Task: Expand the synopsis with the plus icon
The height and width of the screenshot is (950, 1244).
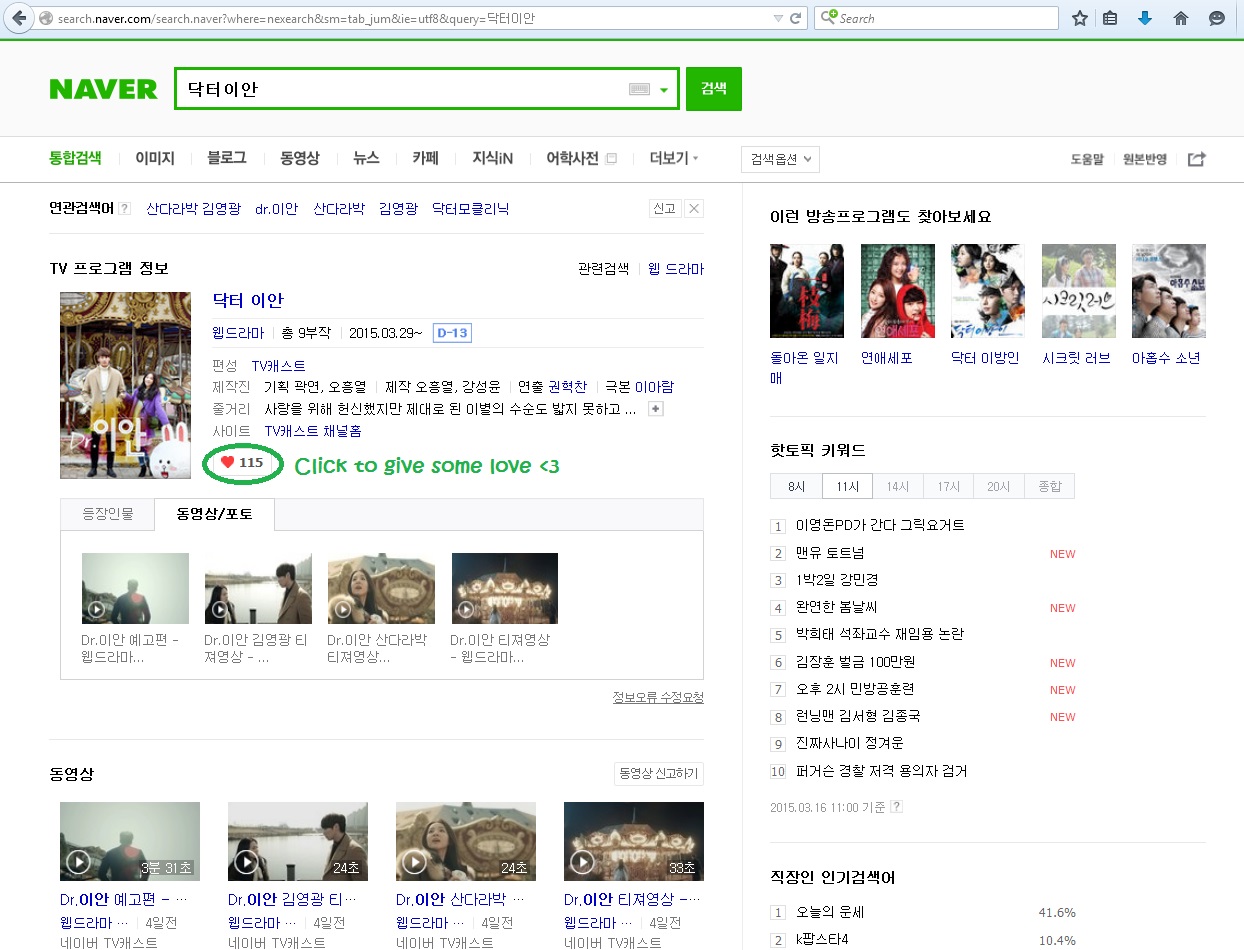Action: 655,409
